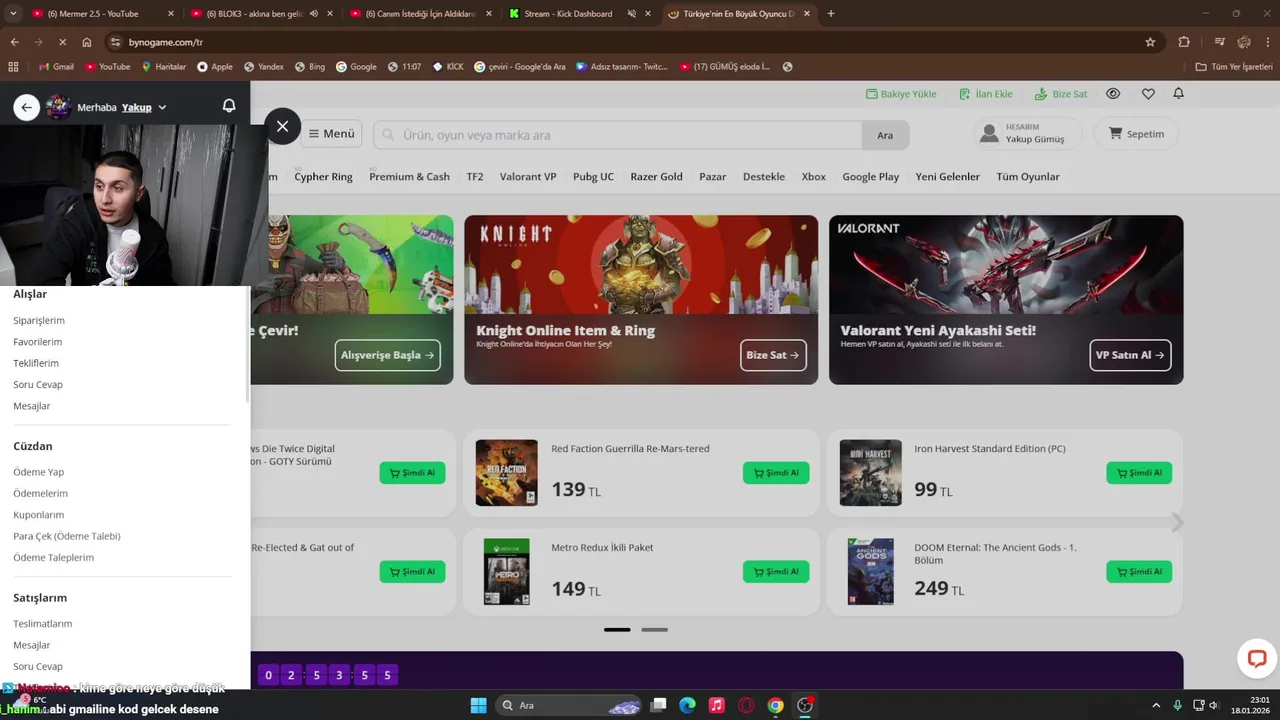1280x720 pixels.
Task: Open Teslimatlarım under Satışlarım
Action: [43, 624]
